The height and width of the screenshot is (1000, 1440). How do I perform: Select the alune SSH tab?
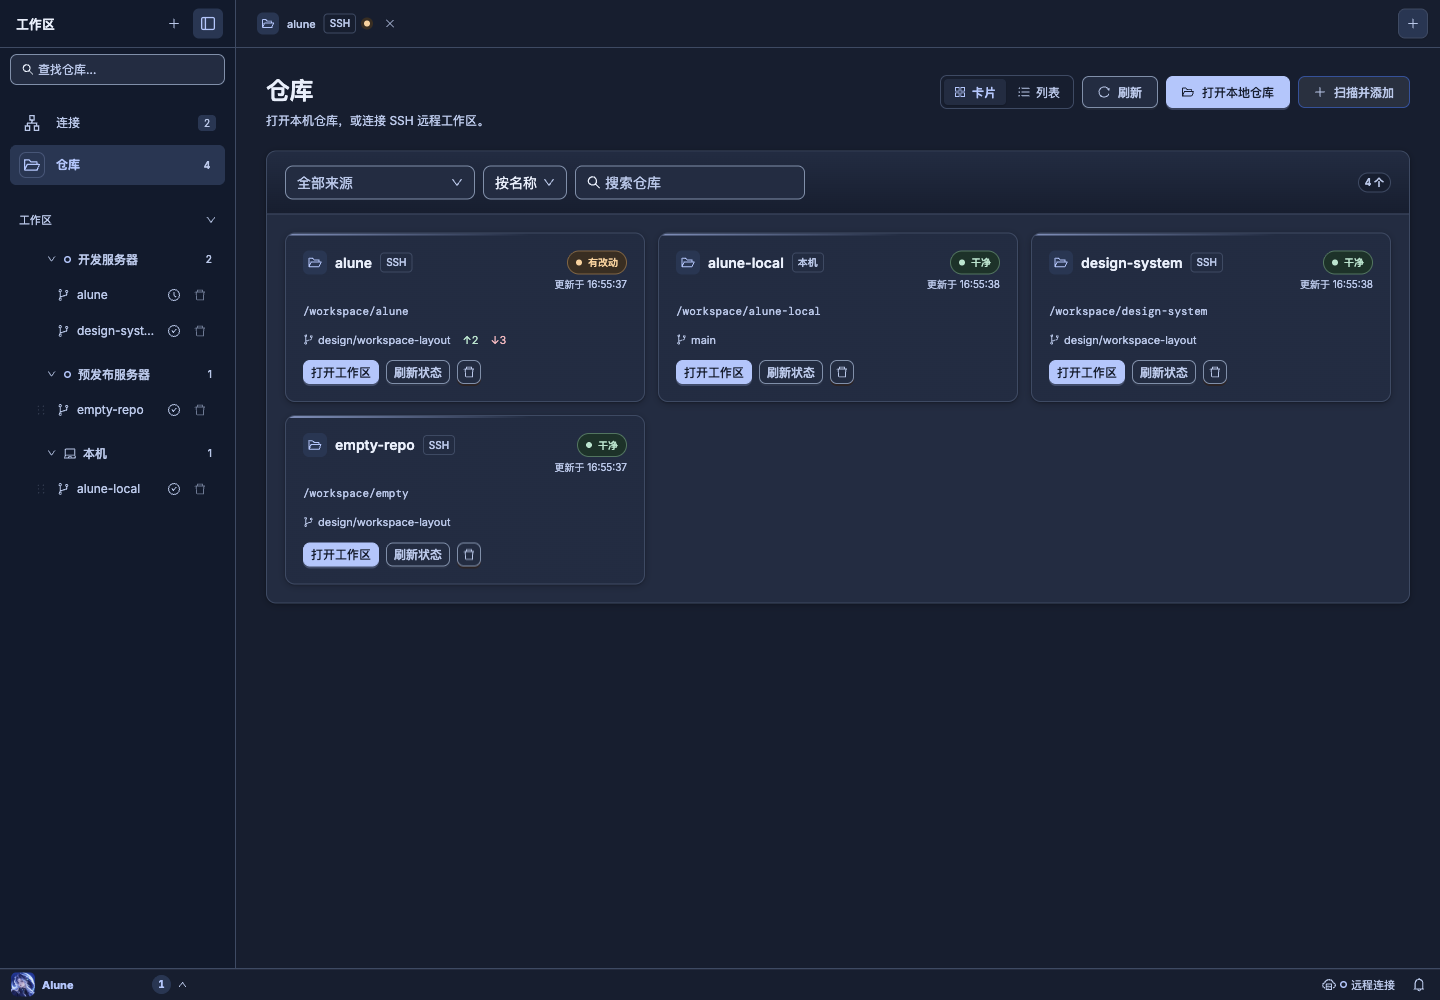316,23
